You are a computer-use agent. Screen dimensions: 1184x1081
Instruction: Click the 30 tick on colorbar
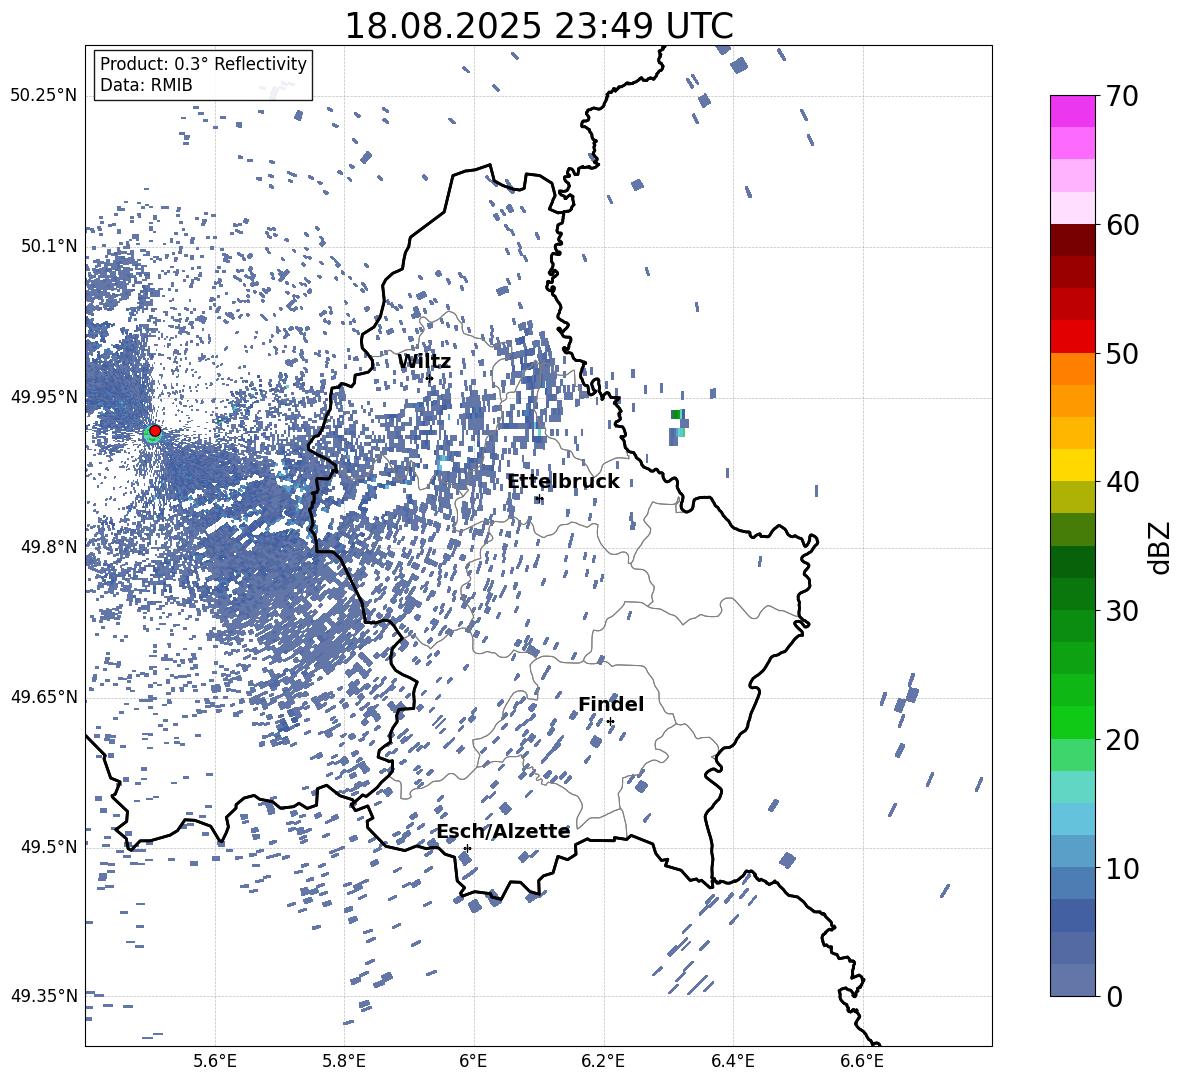[1121, 611]
